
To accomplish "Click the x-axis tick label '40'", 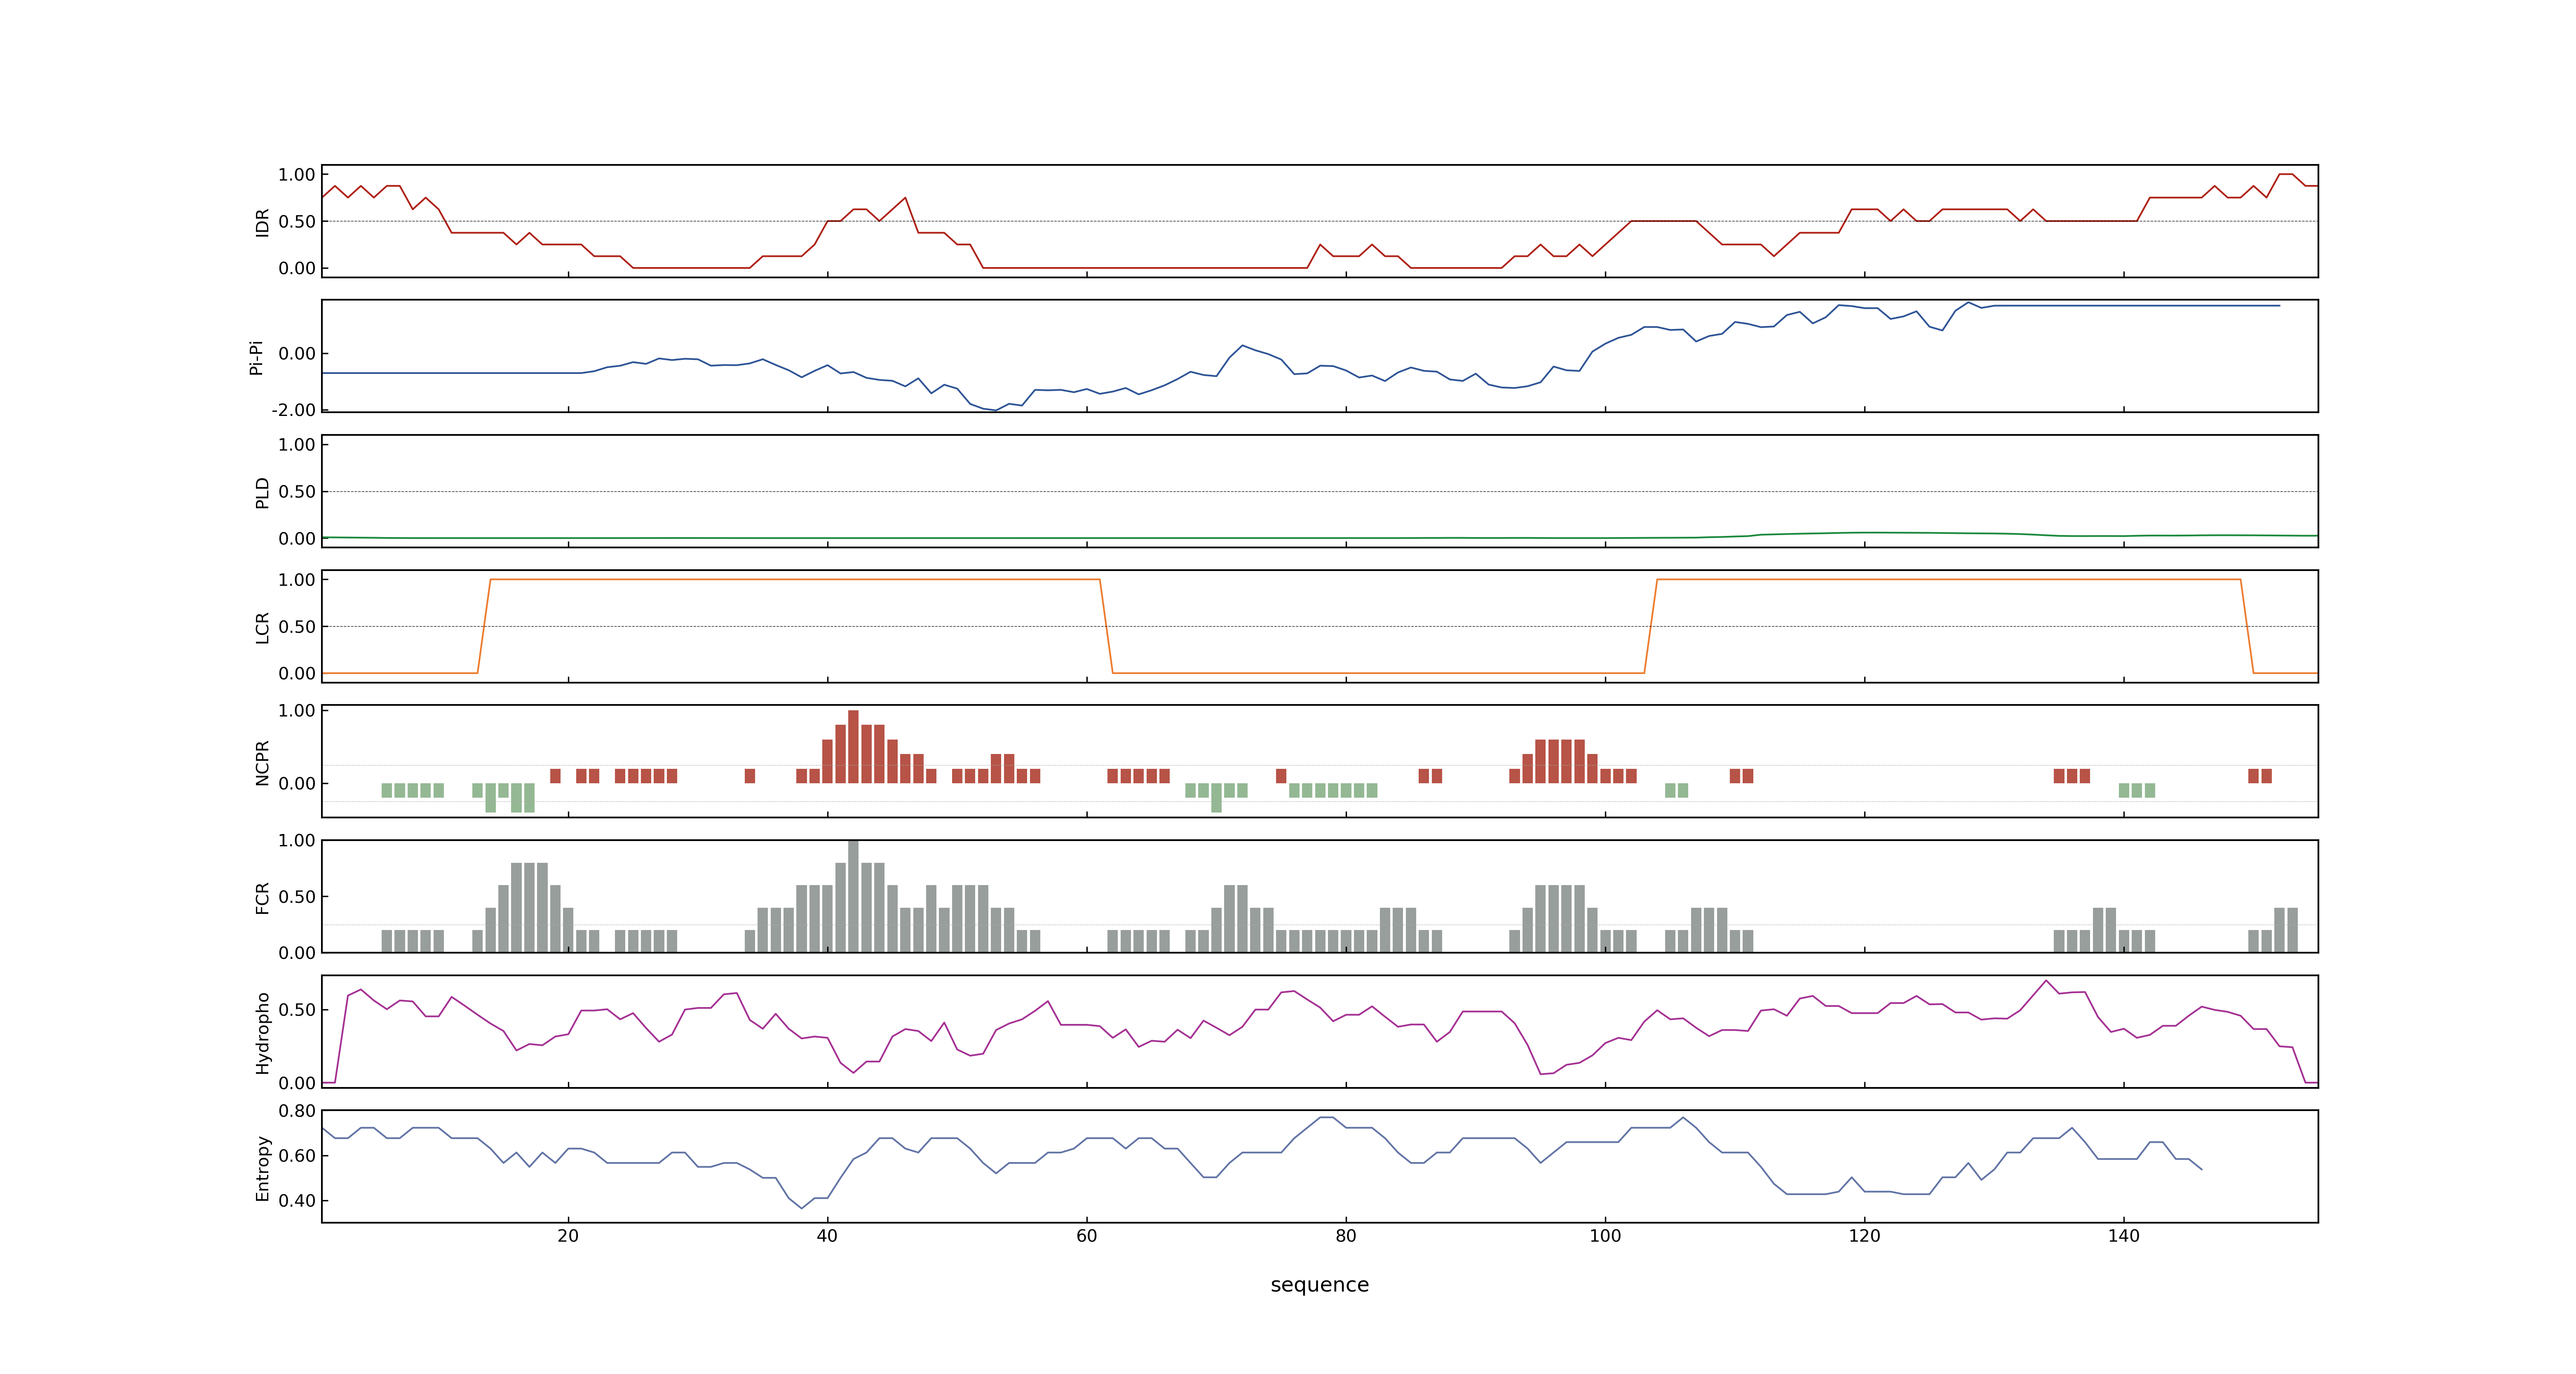I will pyautogui.click(x=827, y=1236).
